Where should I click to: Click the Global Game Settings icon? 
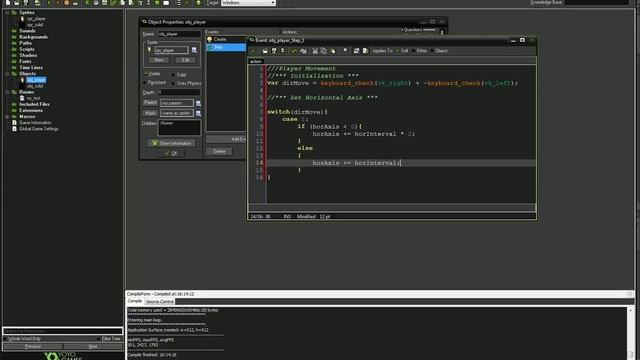(15, 129)
